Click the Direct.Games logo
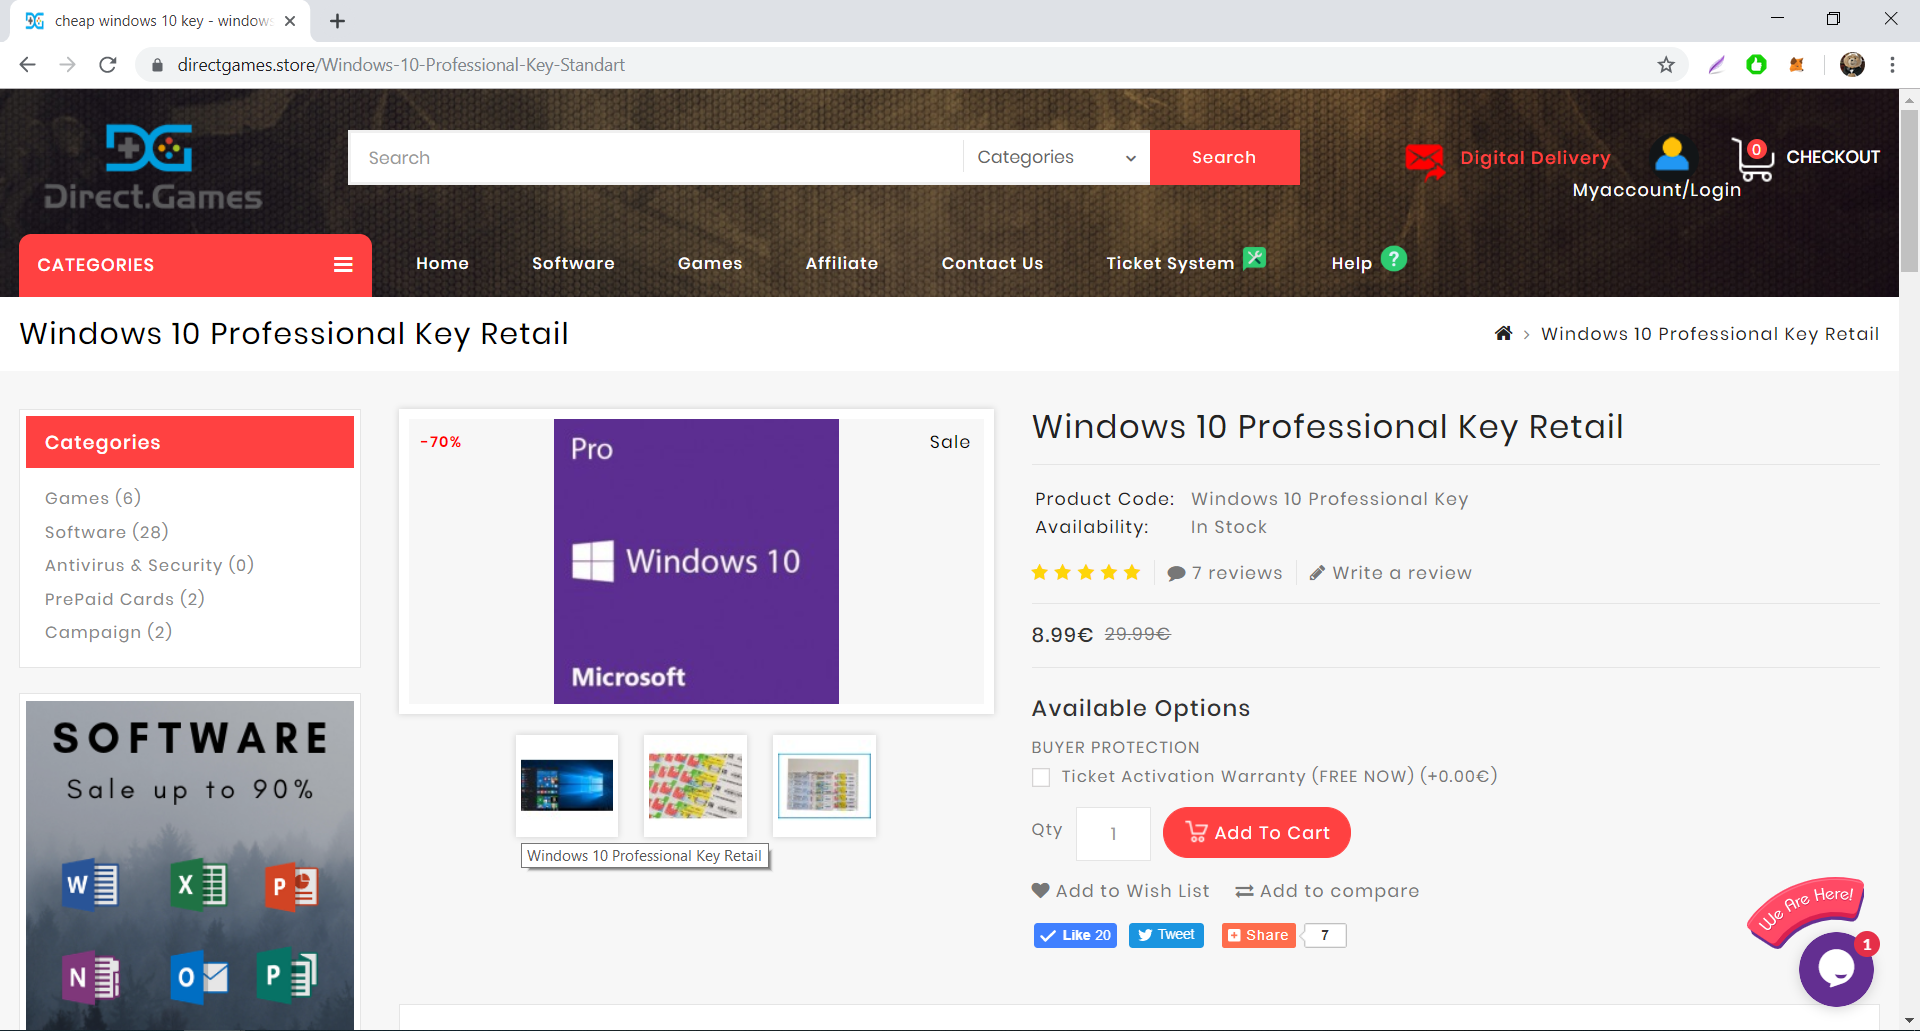Viewport: 1920px width, 1031px height. (x=152, y=166)
